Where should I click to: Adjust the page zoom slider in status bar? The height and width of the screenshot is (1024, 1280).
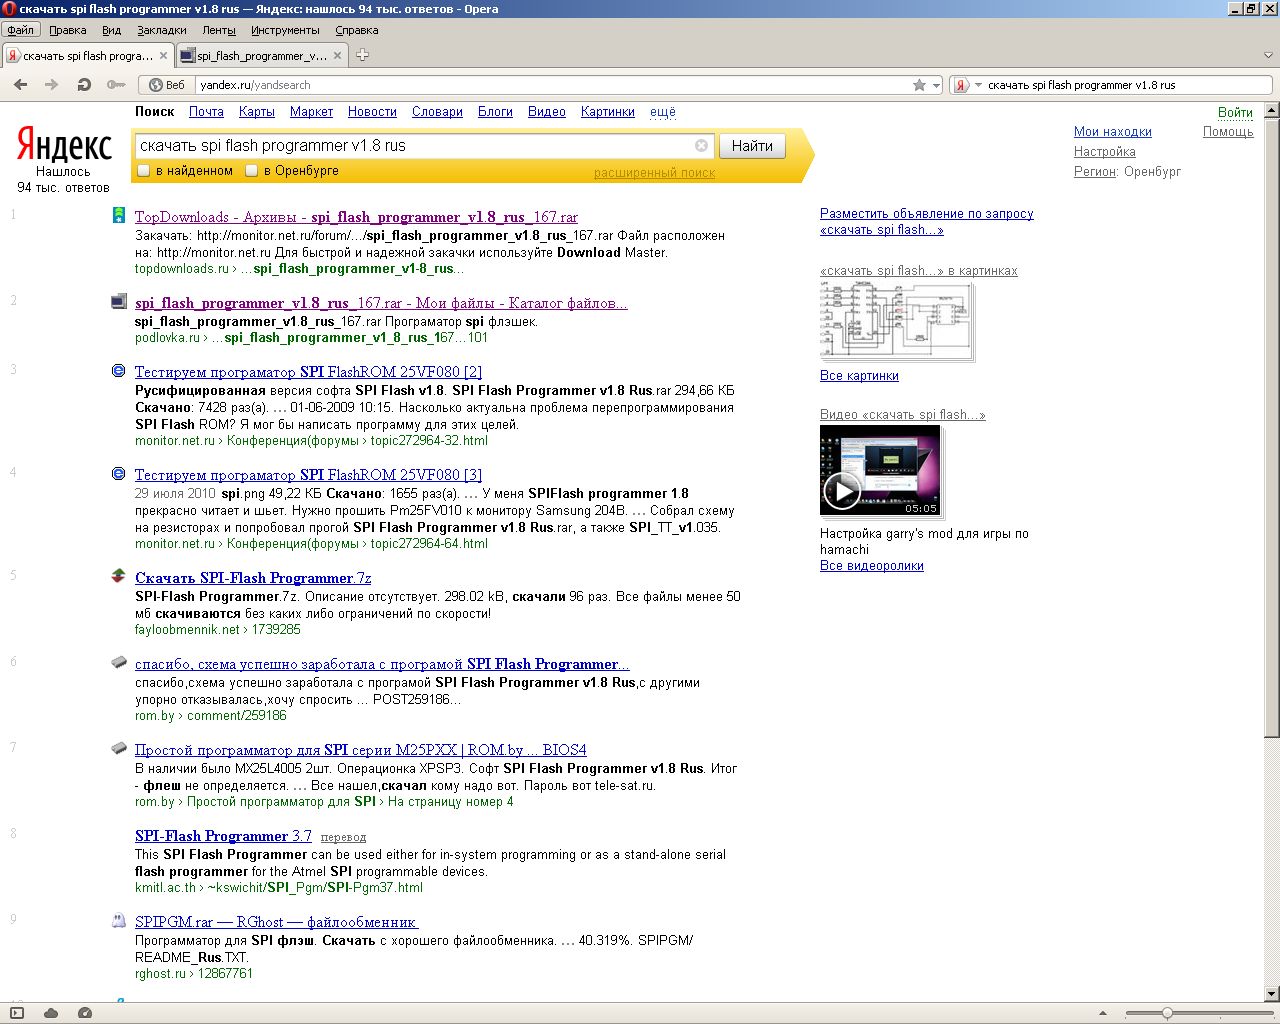pyautogui.click(x=1167, y=1013)
